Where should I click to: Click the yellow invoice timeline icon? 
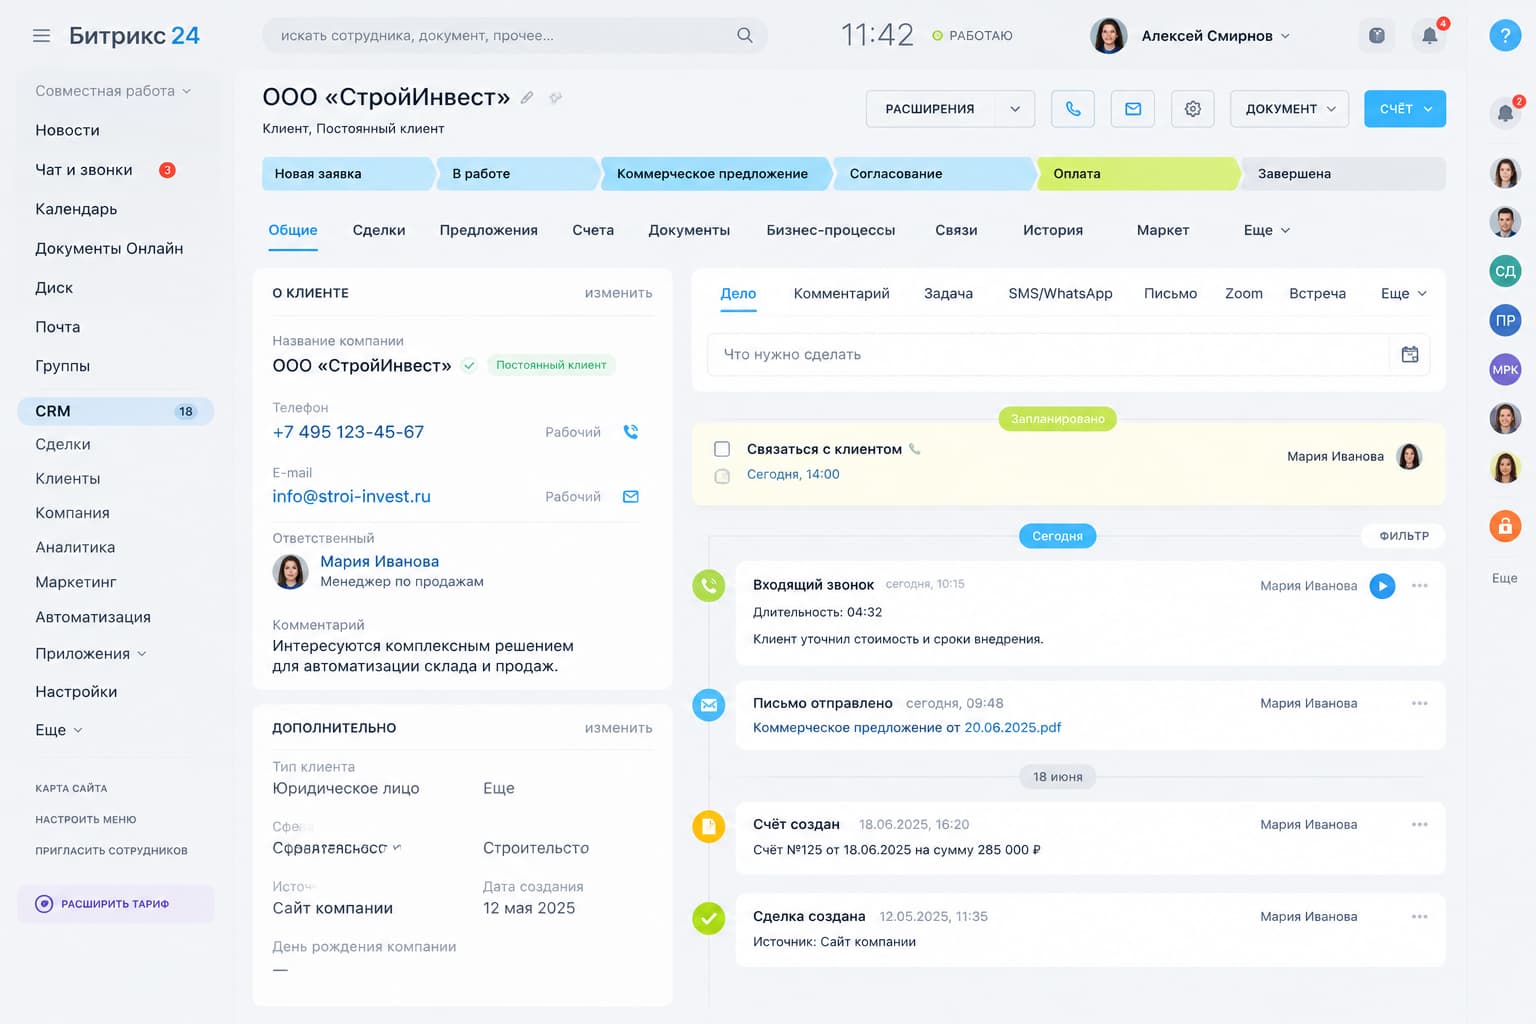pyautogui.click(x=709, y=826)
